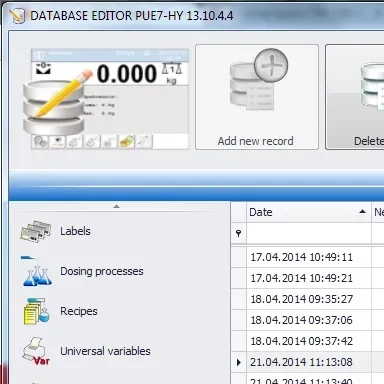Viewport: 384px width, 384px height.
Task: Select row 21.04.2014 11:13:08
Action: tap(309, 362)
